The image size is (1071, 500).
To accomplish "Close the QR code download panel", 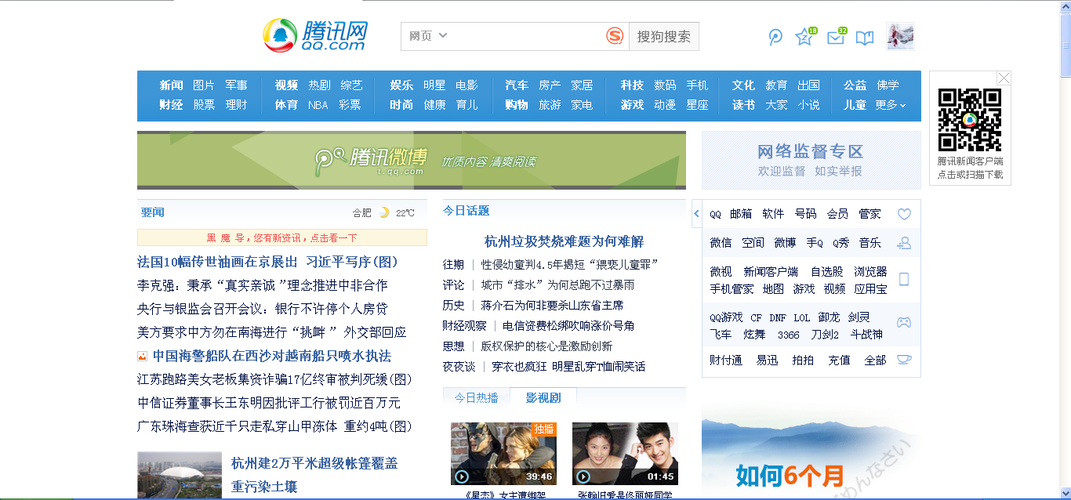I will pos(1003,78).
